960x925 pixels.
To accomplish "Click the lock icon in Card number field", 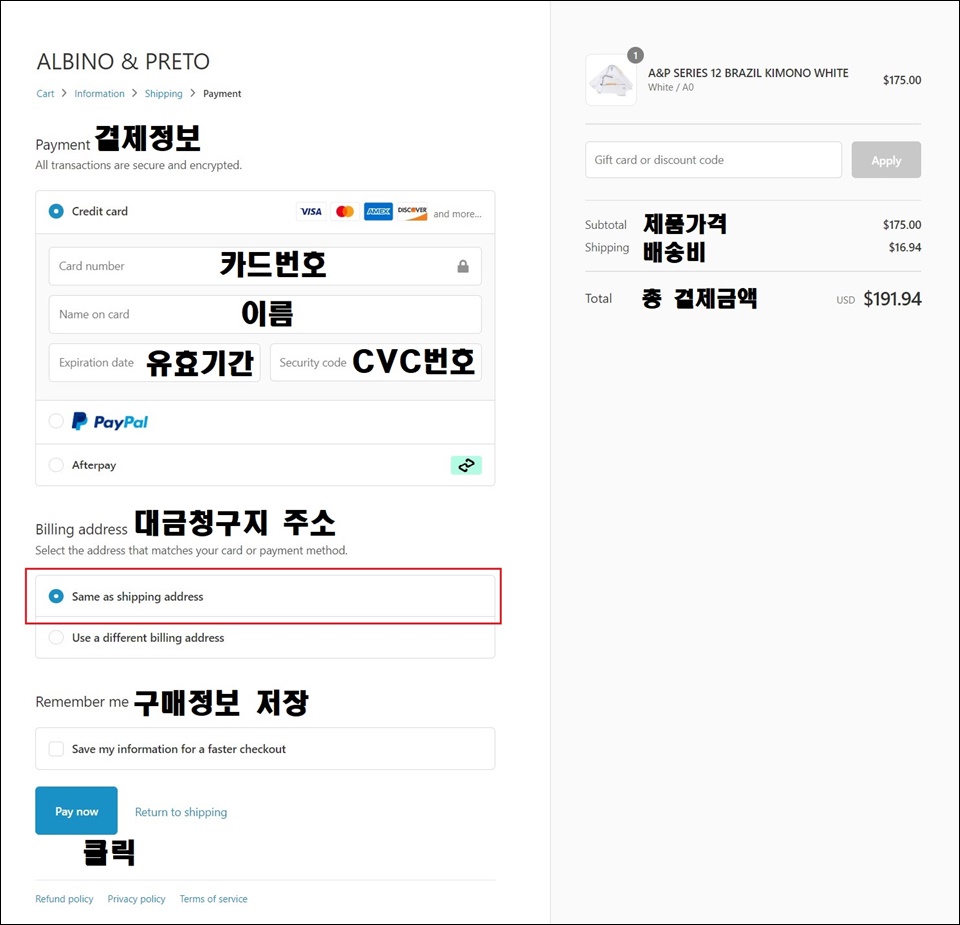I will pyautogui.click(x=463, y=266).
